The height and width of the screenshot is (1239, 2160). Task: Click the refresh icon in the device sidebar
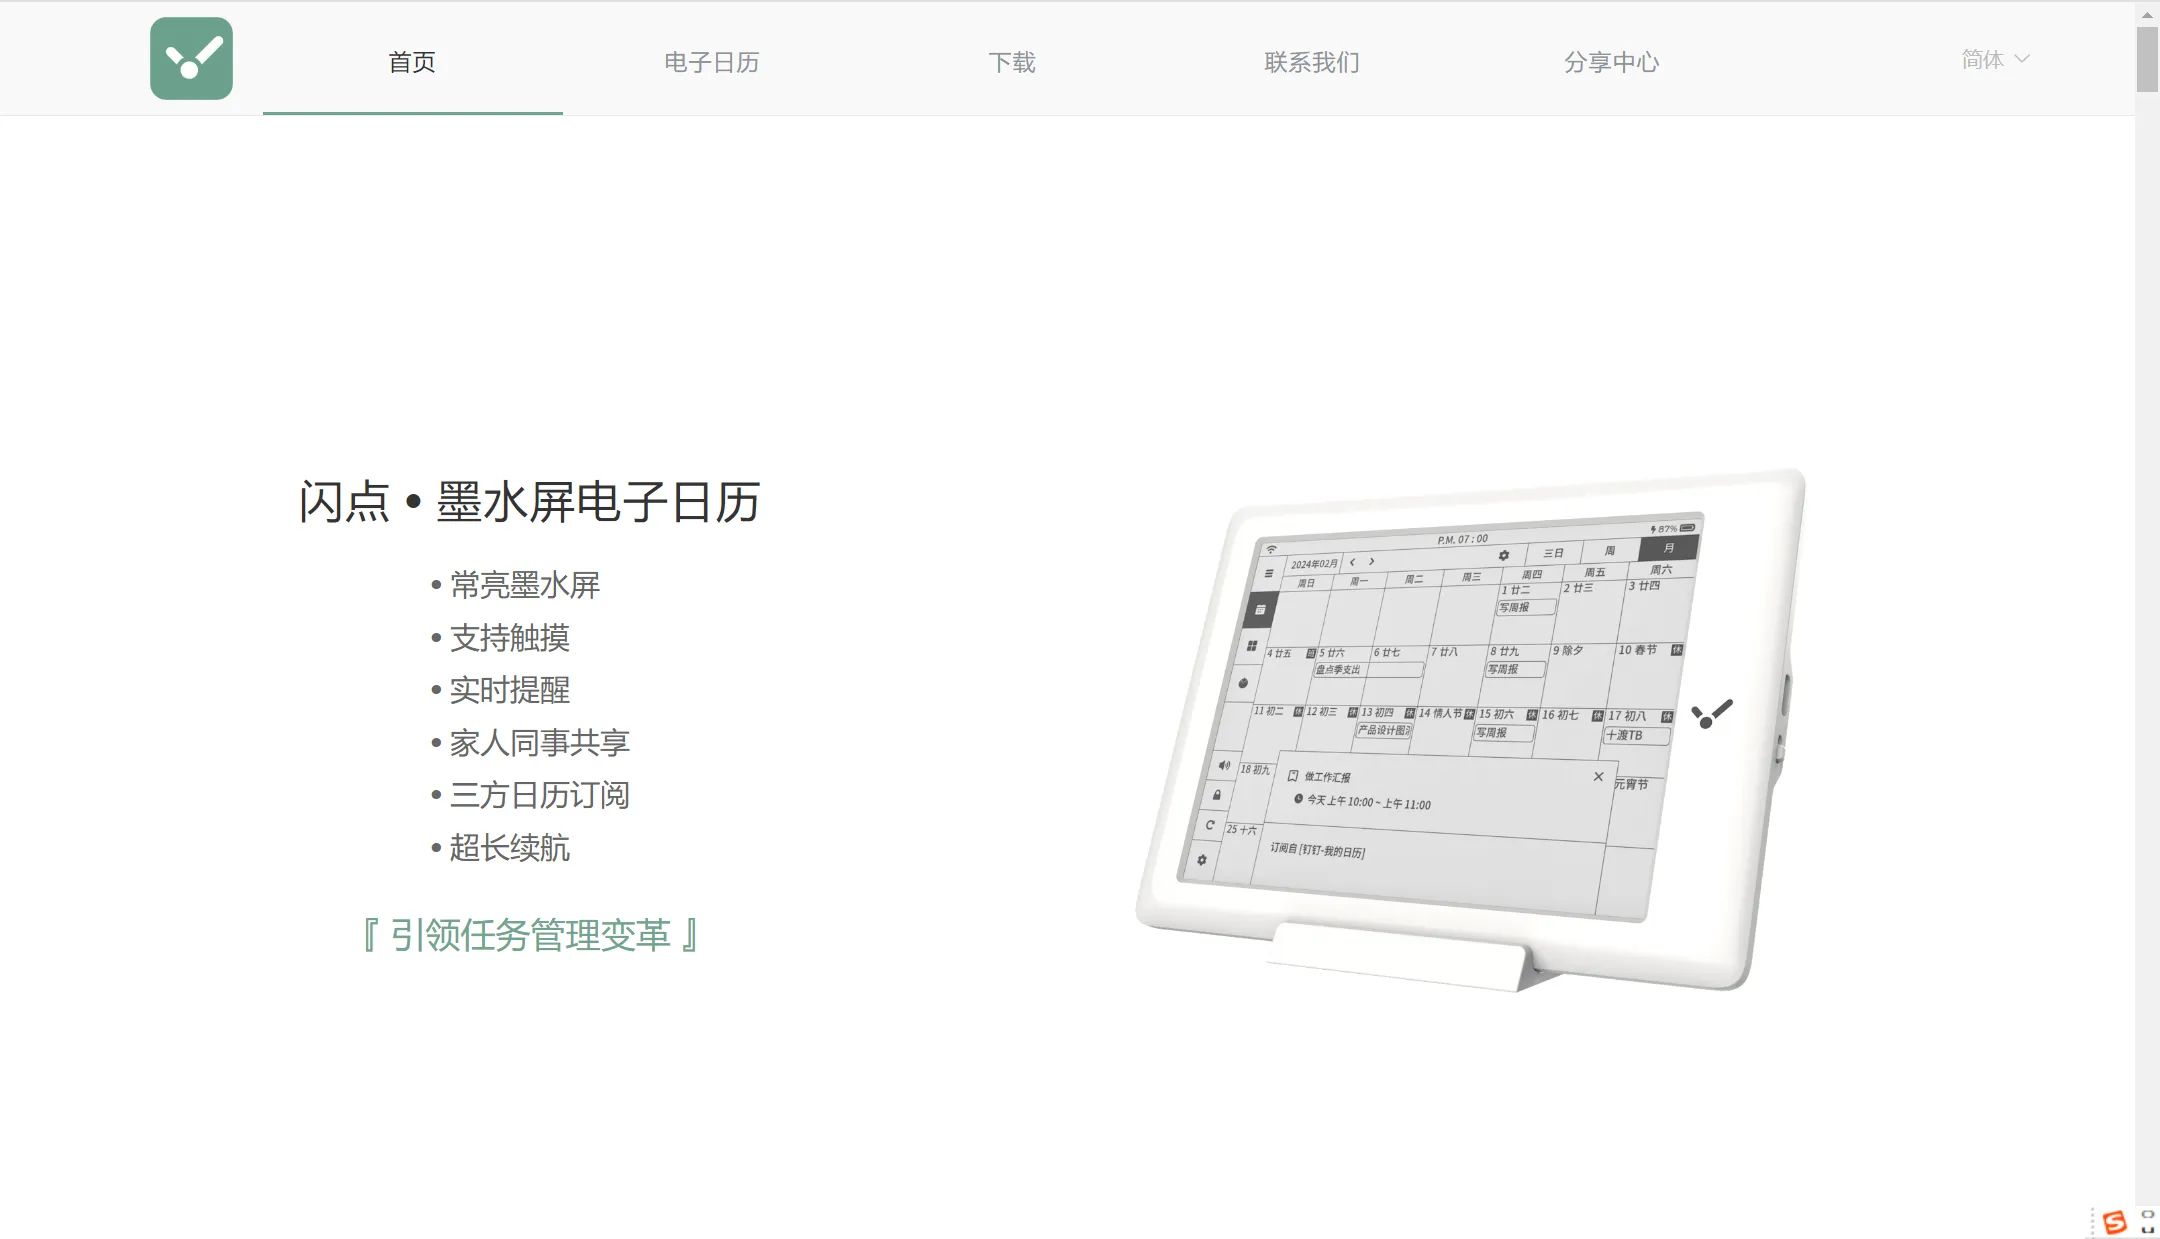click(1210, 825)
